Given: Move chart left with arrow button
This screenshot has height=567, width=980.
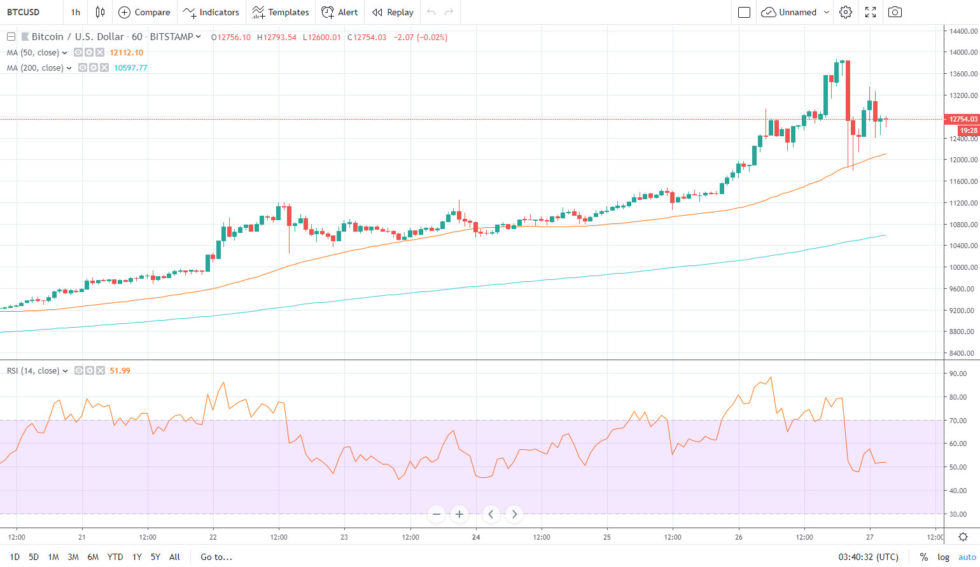Looking at the screenshot, I should [x=491, y=514].
